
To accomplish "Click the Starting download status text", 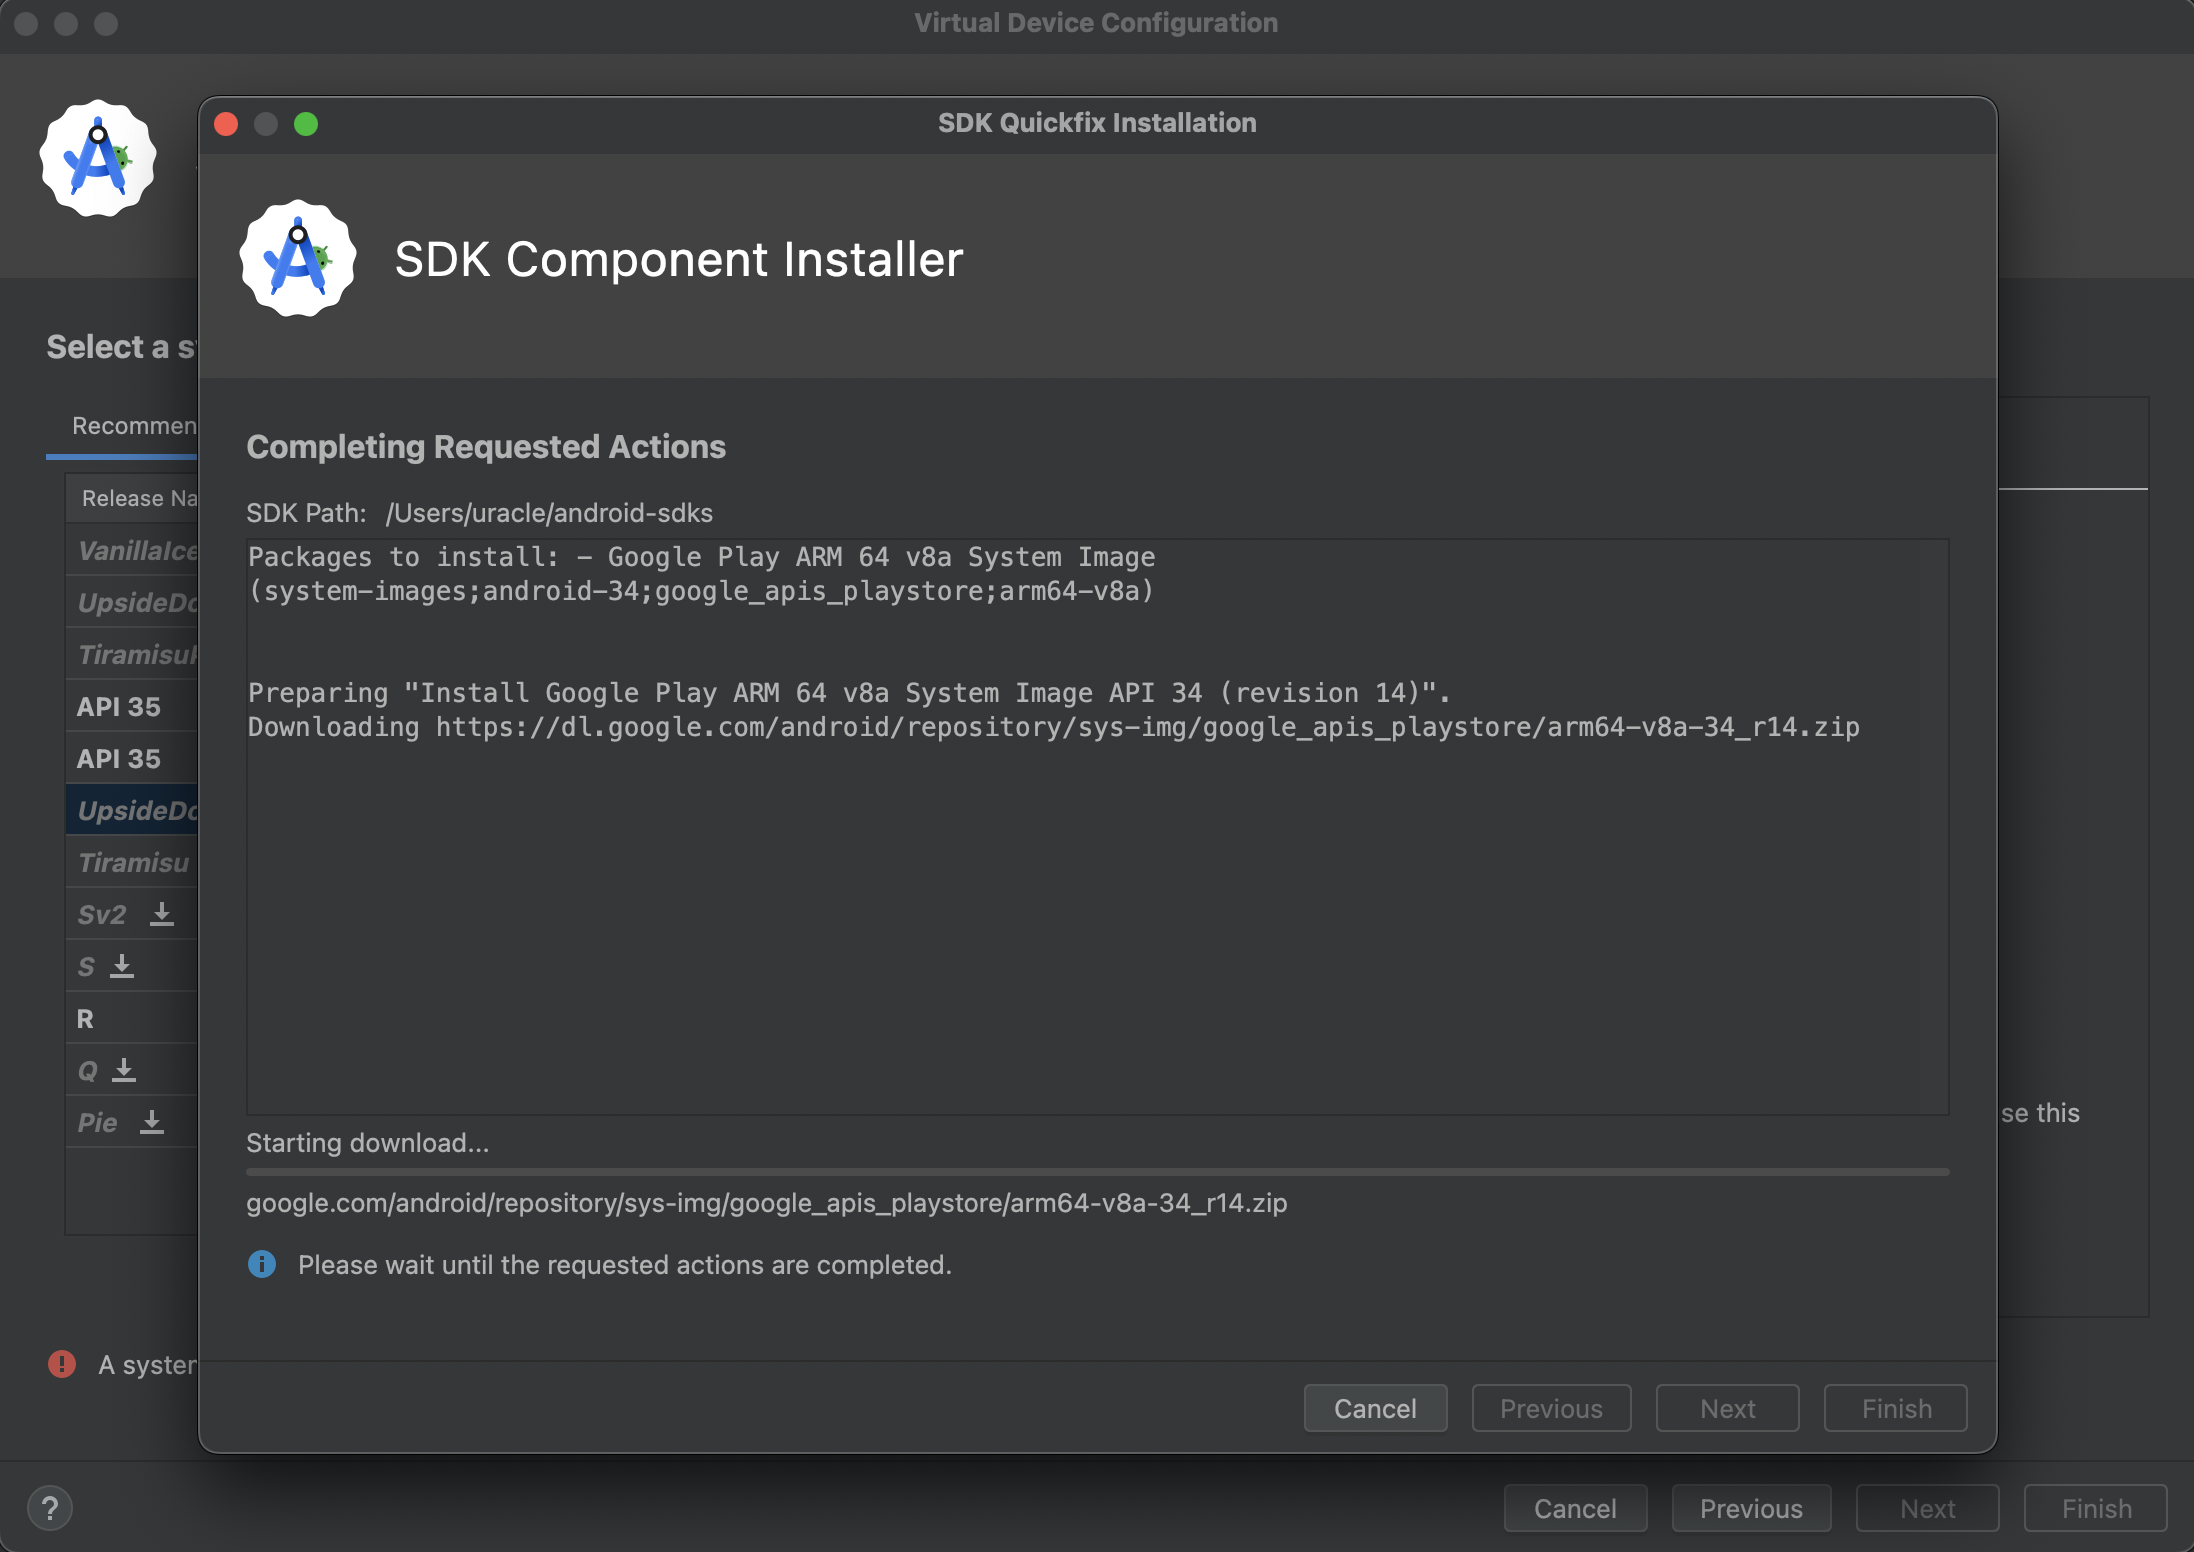I will (x=368, y=1142).
